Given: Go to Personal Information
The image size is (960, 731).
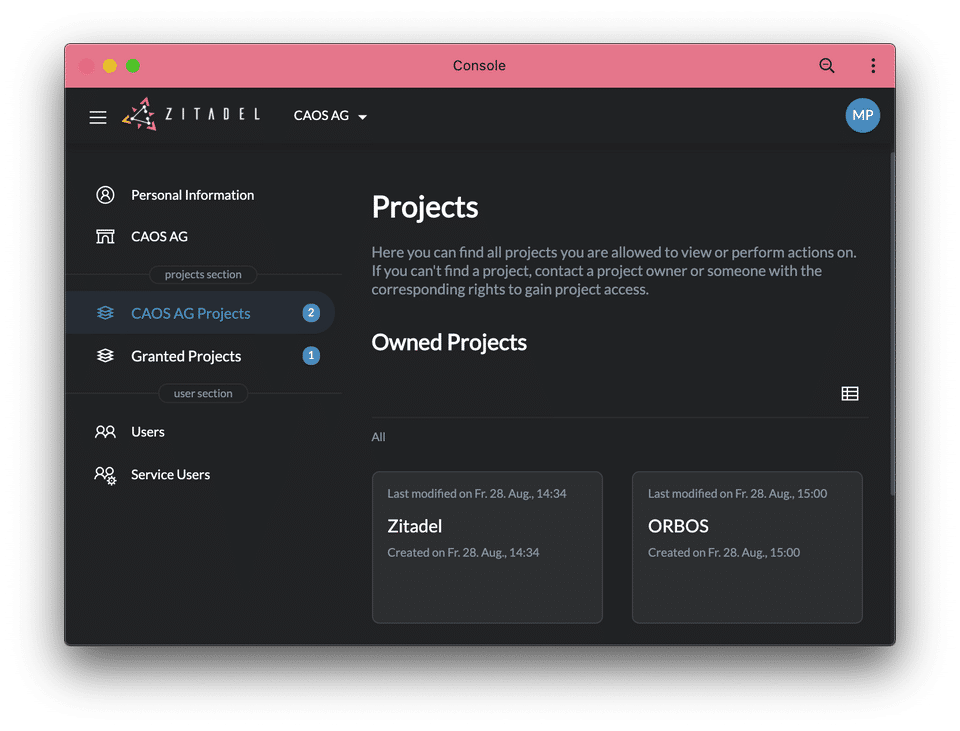Looking at the screenshot, I should click(x=192, y=195).
